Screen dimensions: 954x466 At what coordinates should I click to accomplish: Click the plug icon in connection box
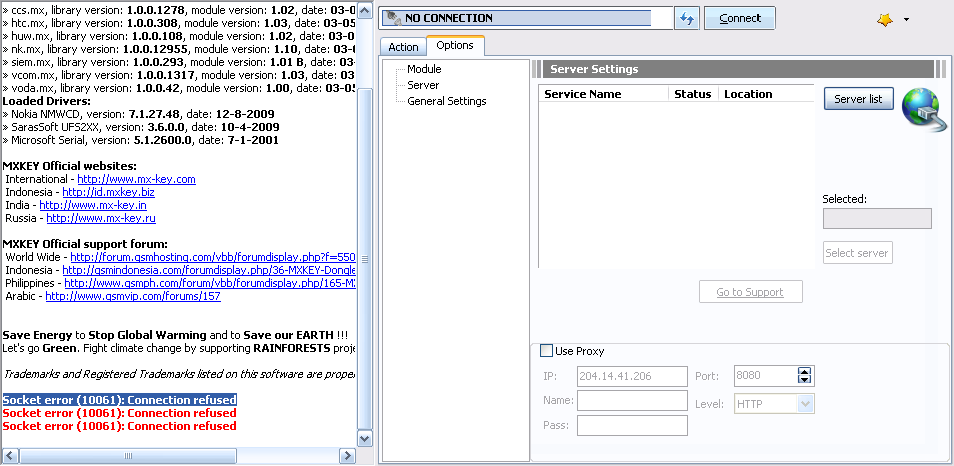click(x=392, y=18)
